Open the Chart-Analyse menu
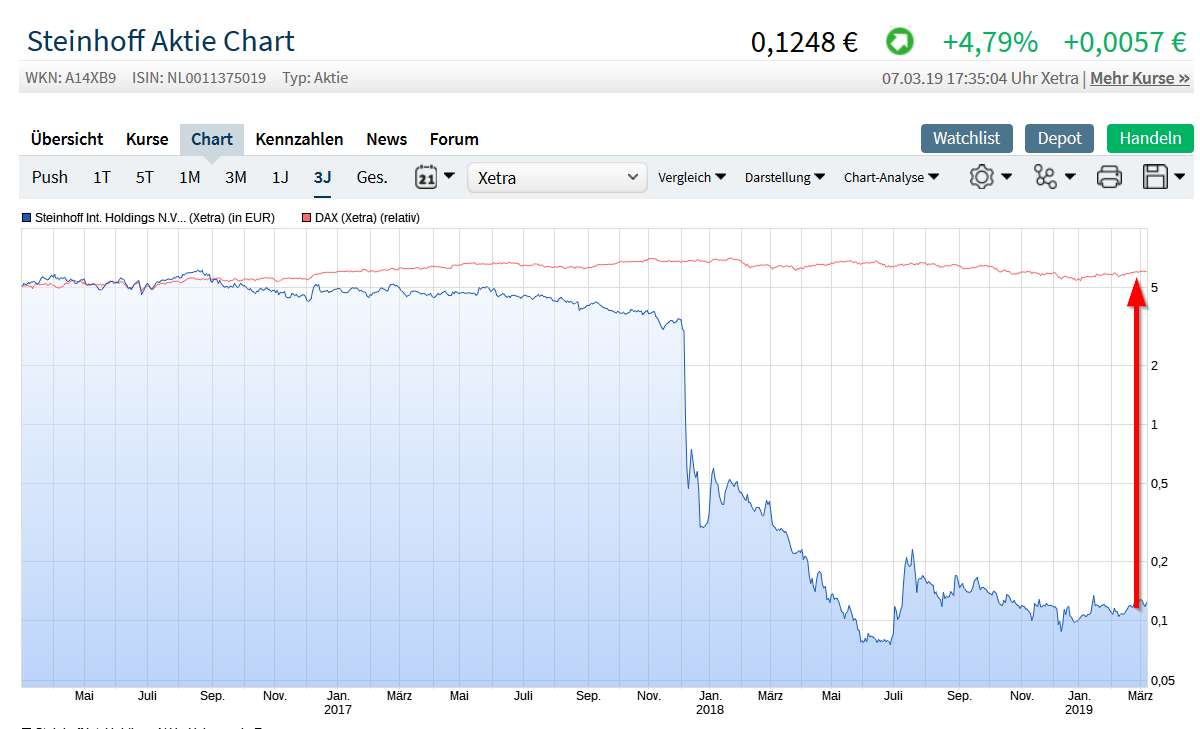The image size is (1200, 729). (x=887, y=177)
